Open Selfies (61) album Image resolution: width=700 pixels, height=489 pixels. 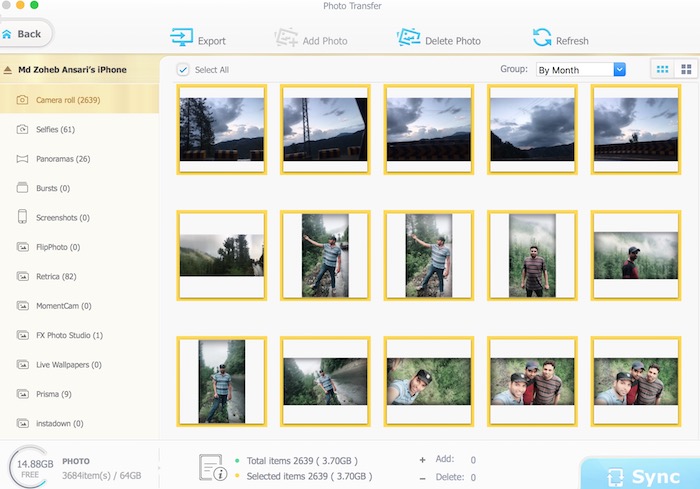[79, 129]
